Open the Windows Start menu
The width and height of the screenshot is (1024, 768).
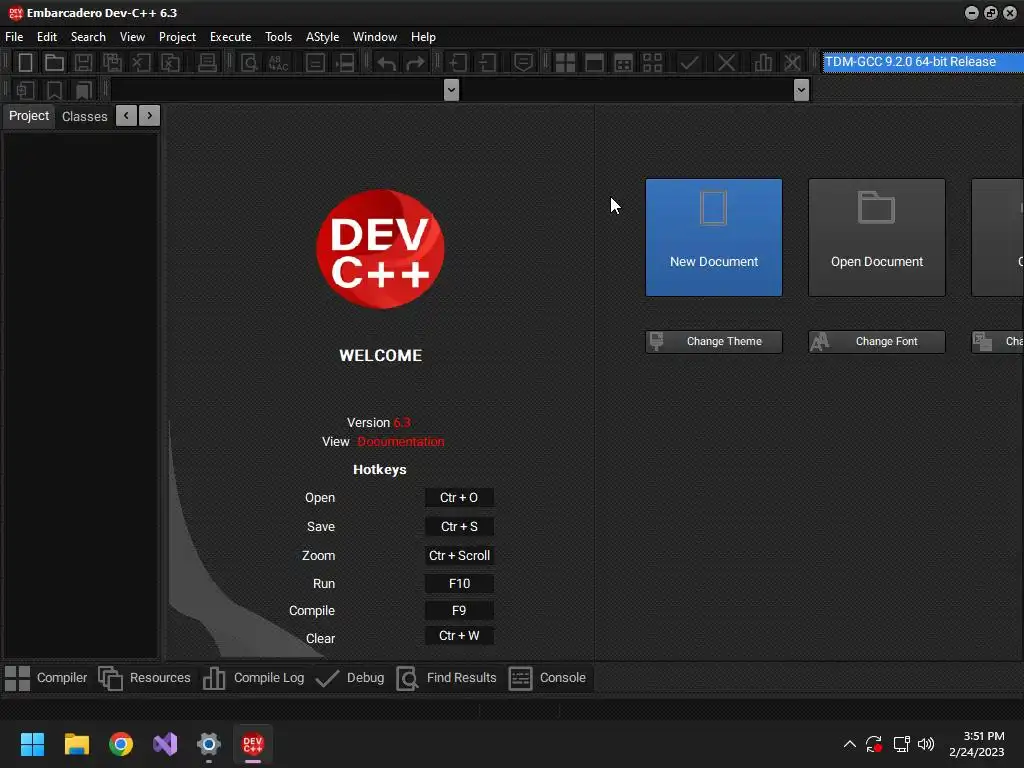32,744
